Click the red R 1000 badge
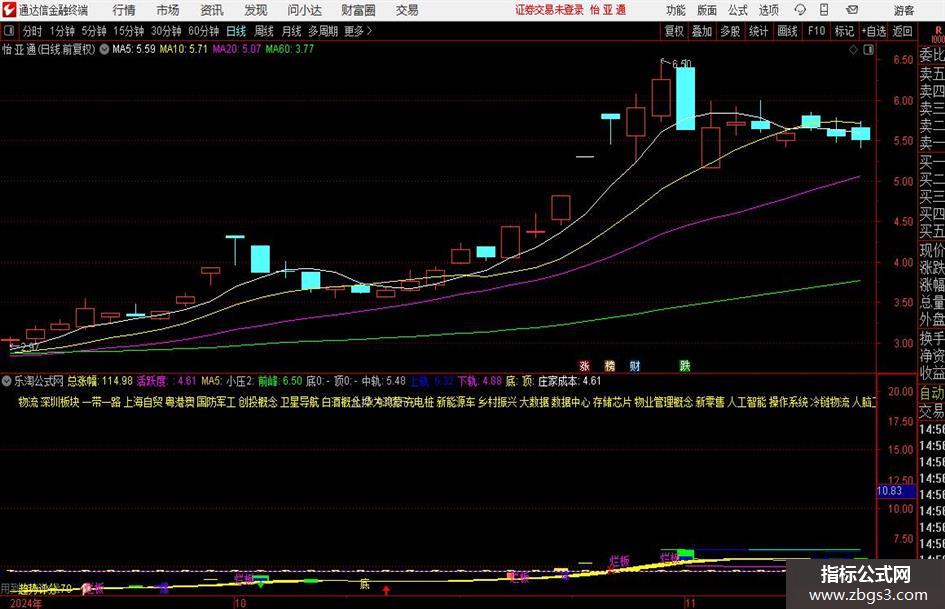Screen dimensions: 945x609 click(937, 36)
